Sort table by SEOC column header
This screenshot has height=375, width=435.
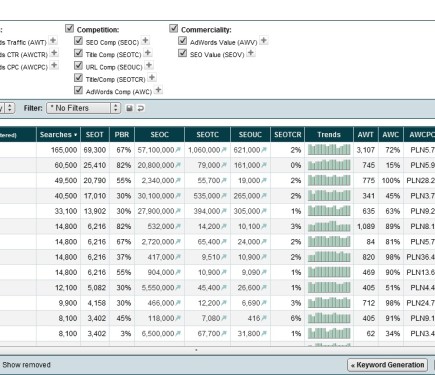pos(159,135)
